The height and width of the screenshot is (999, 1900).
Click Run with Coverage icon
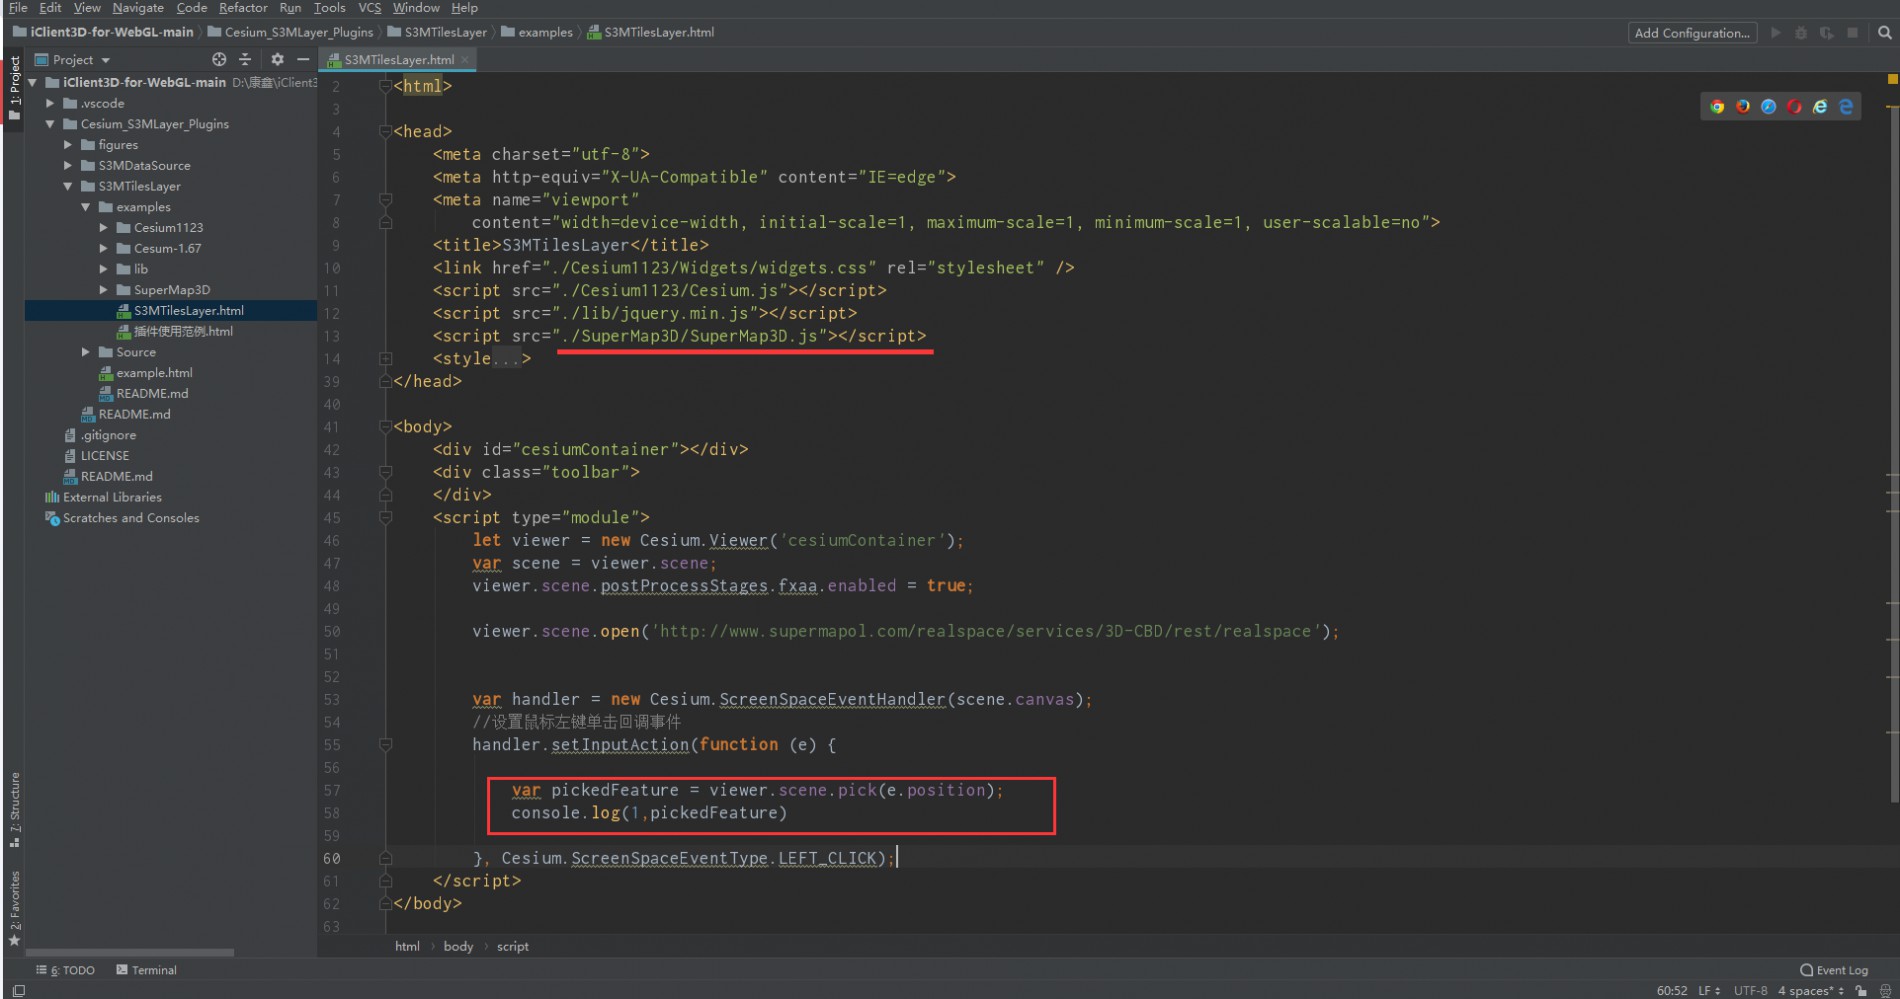coord(1827,33)
